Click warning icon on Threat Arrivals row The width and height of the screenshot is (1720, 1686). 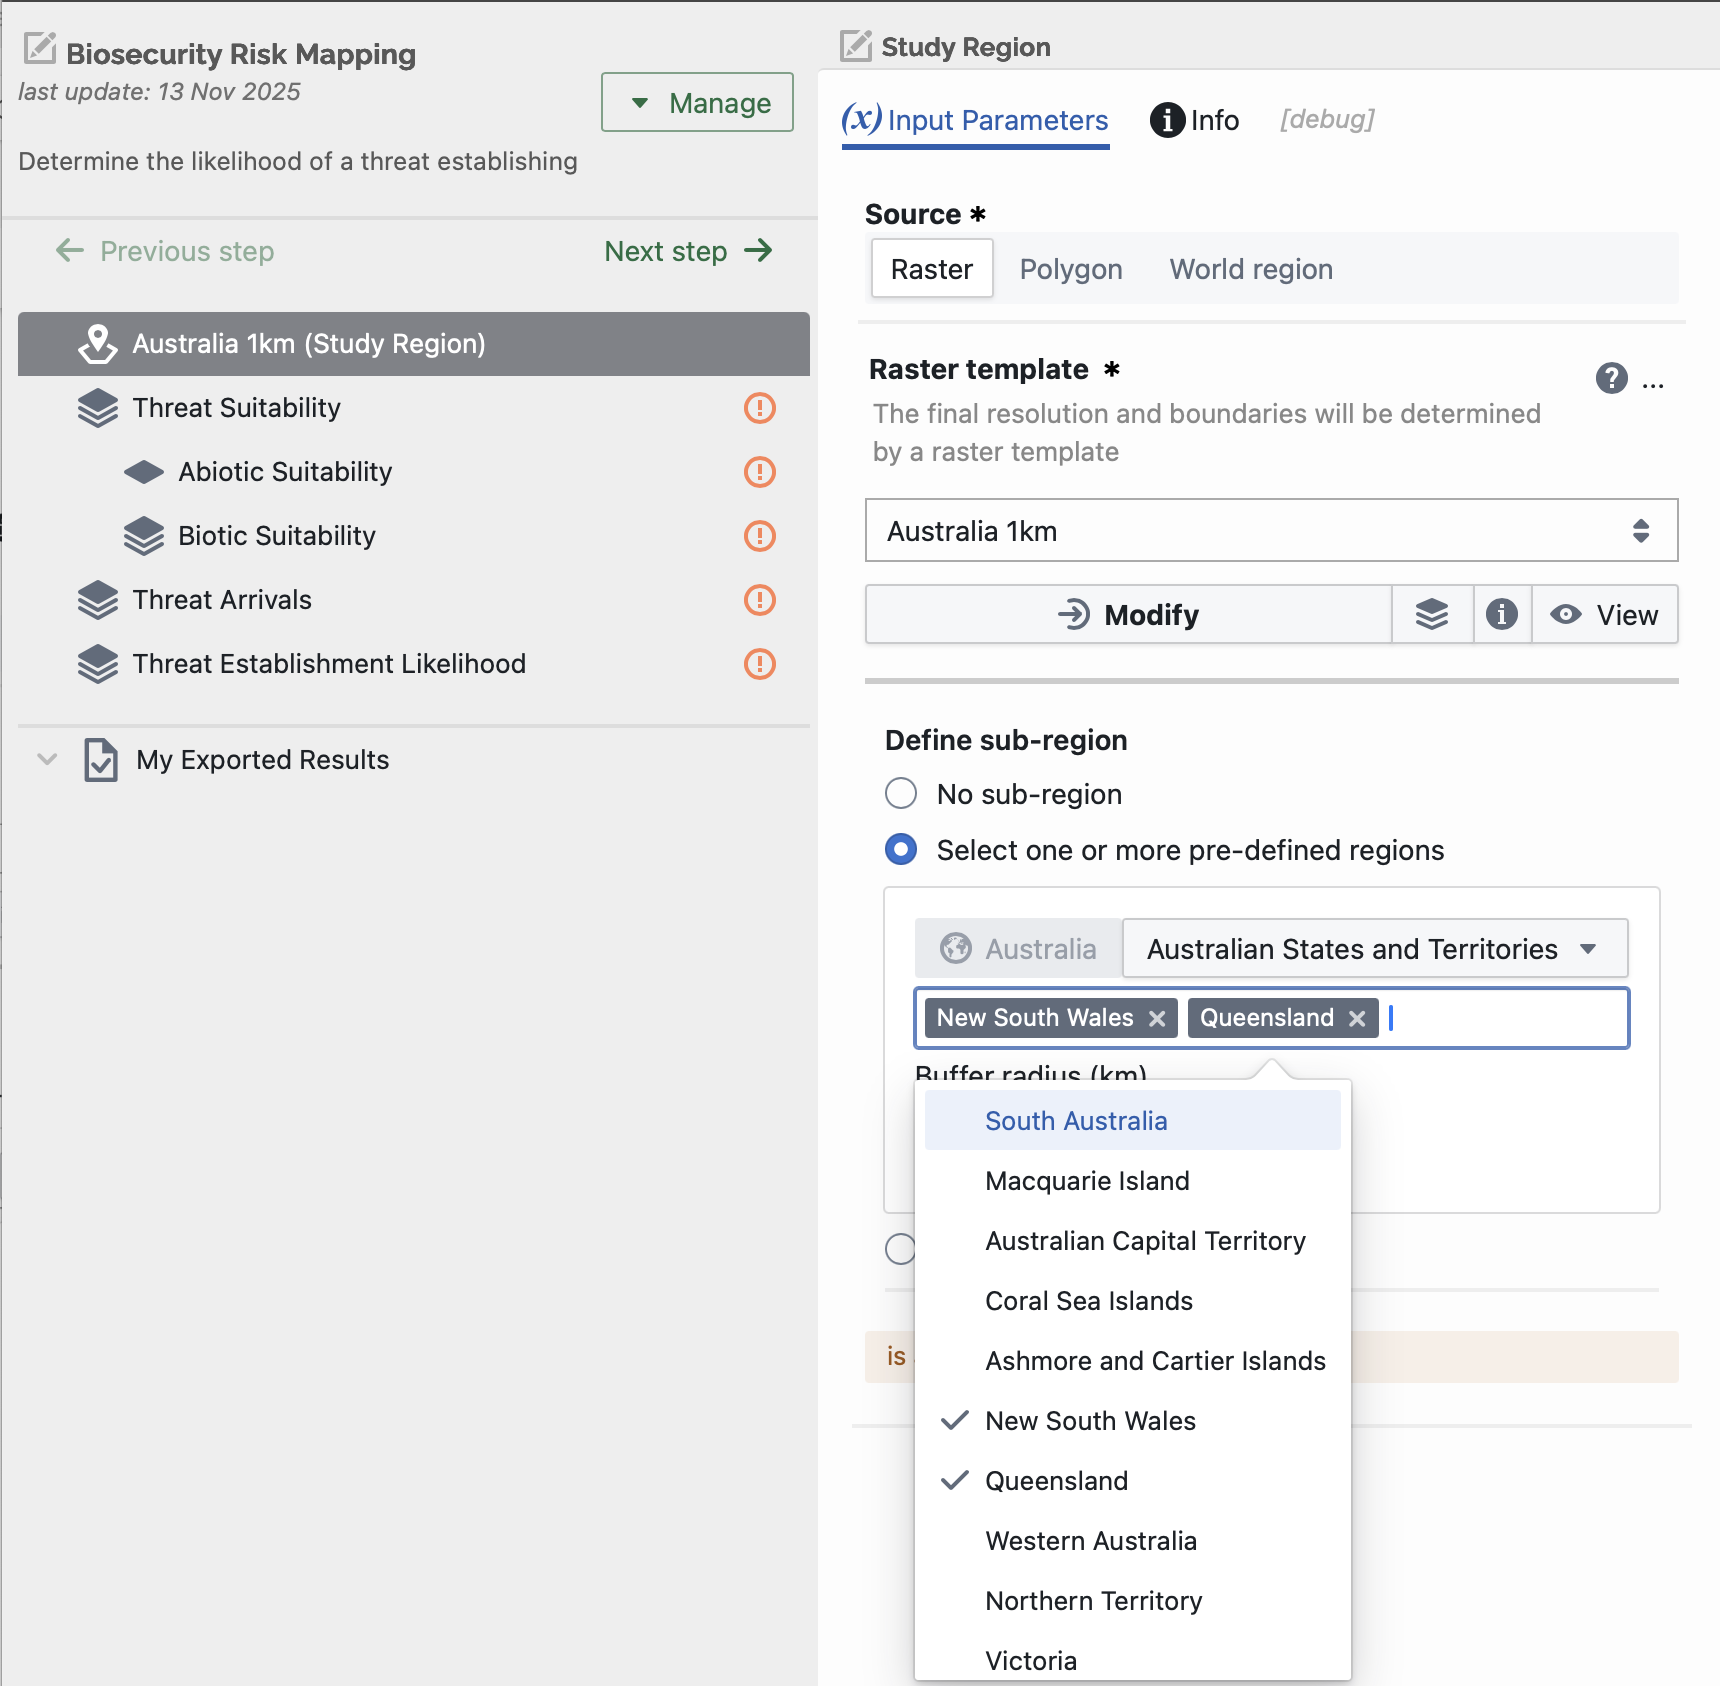pos(760,600)
